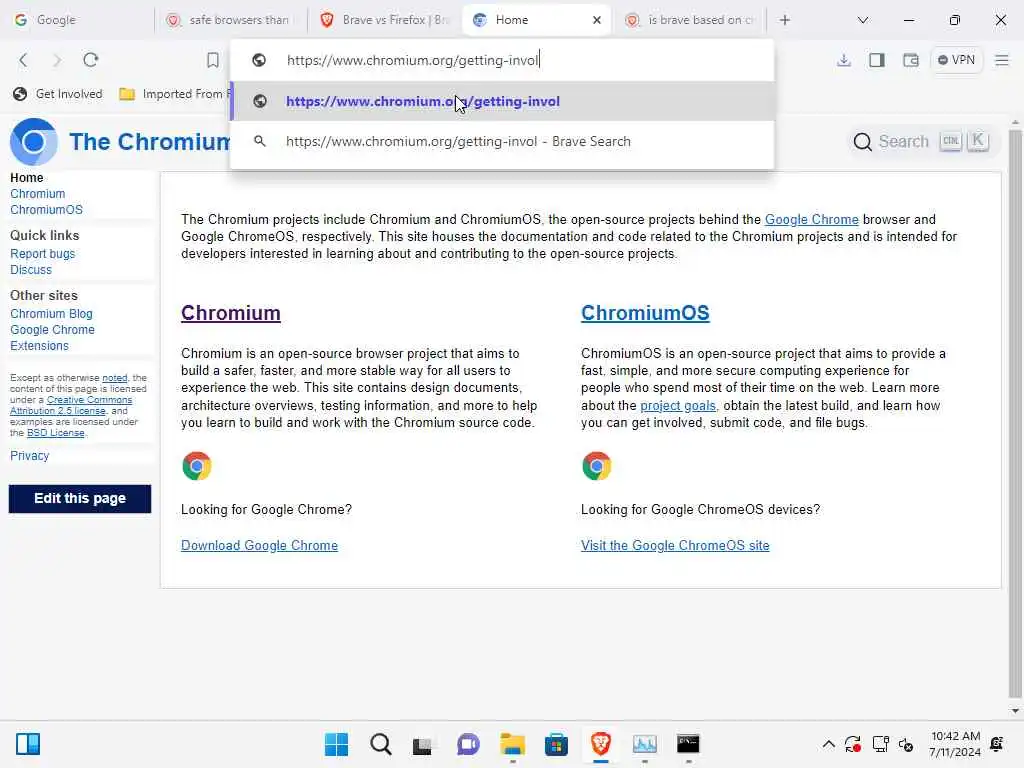This screenshot has height=768, width=1024.
Task: Open the Chromium Blog link
Action: 51,313
